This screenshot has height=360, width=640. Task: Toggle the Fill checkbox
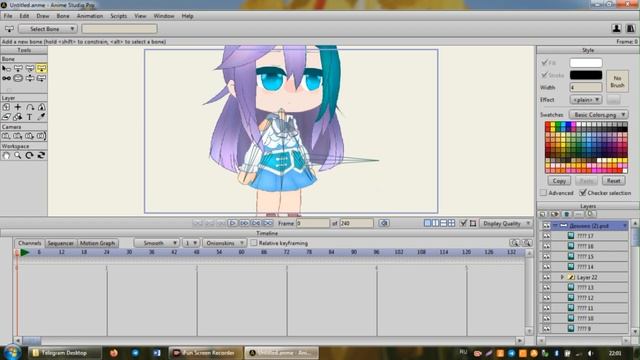(x=544, y=63)
